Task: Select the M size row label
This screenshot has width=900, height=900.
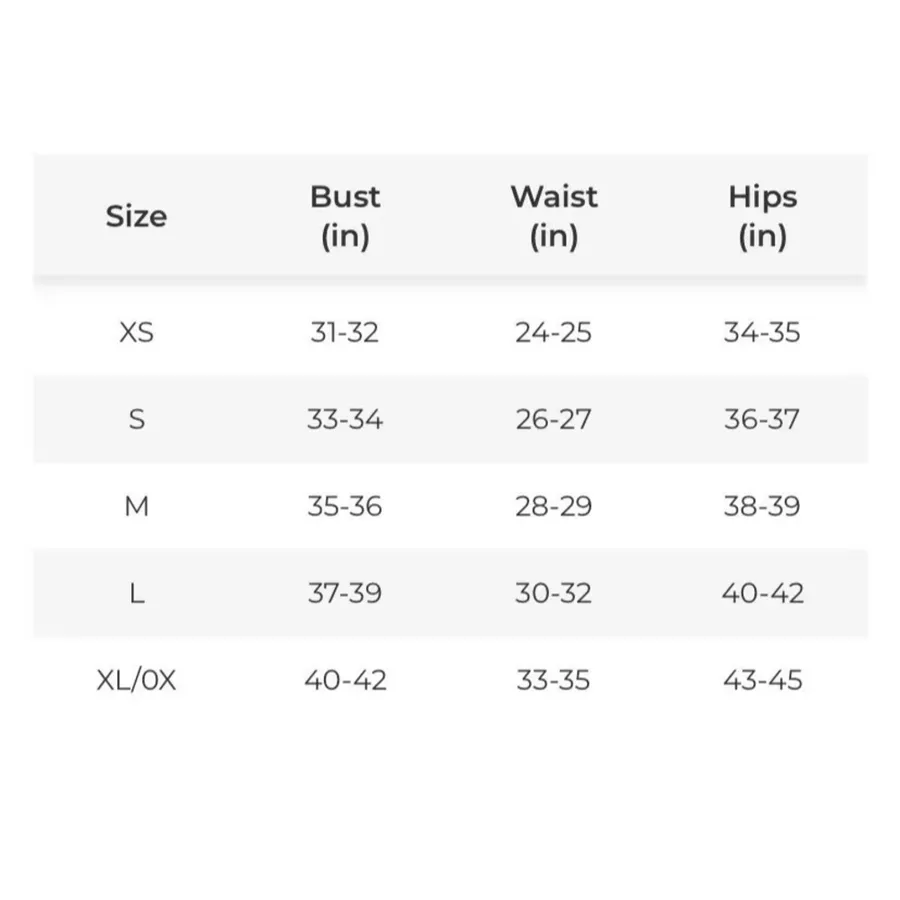Action: (137, 506)
